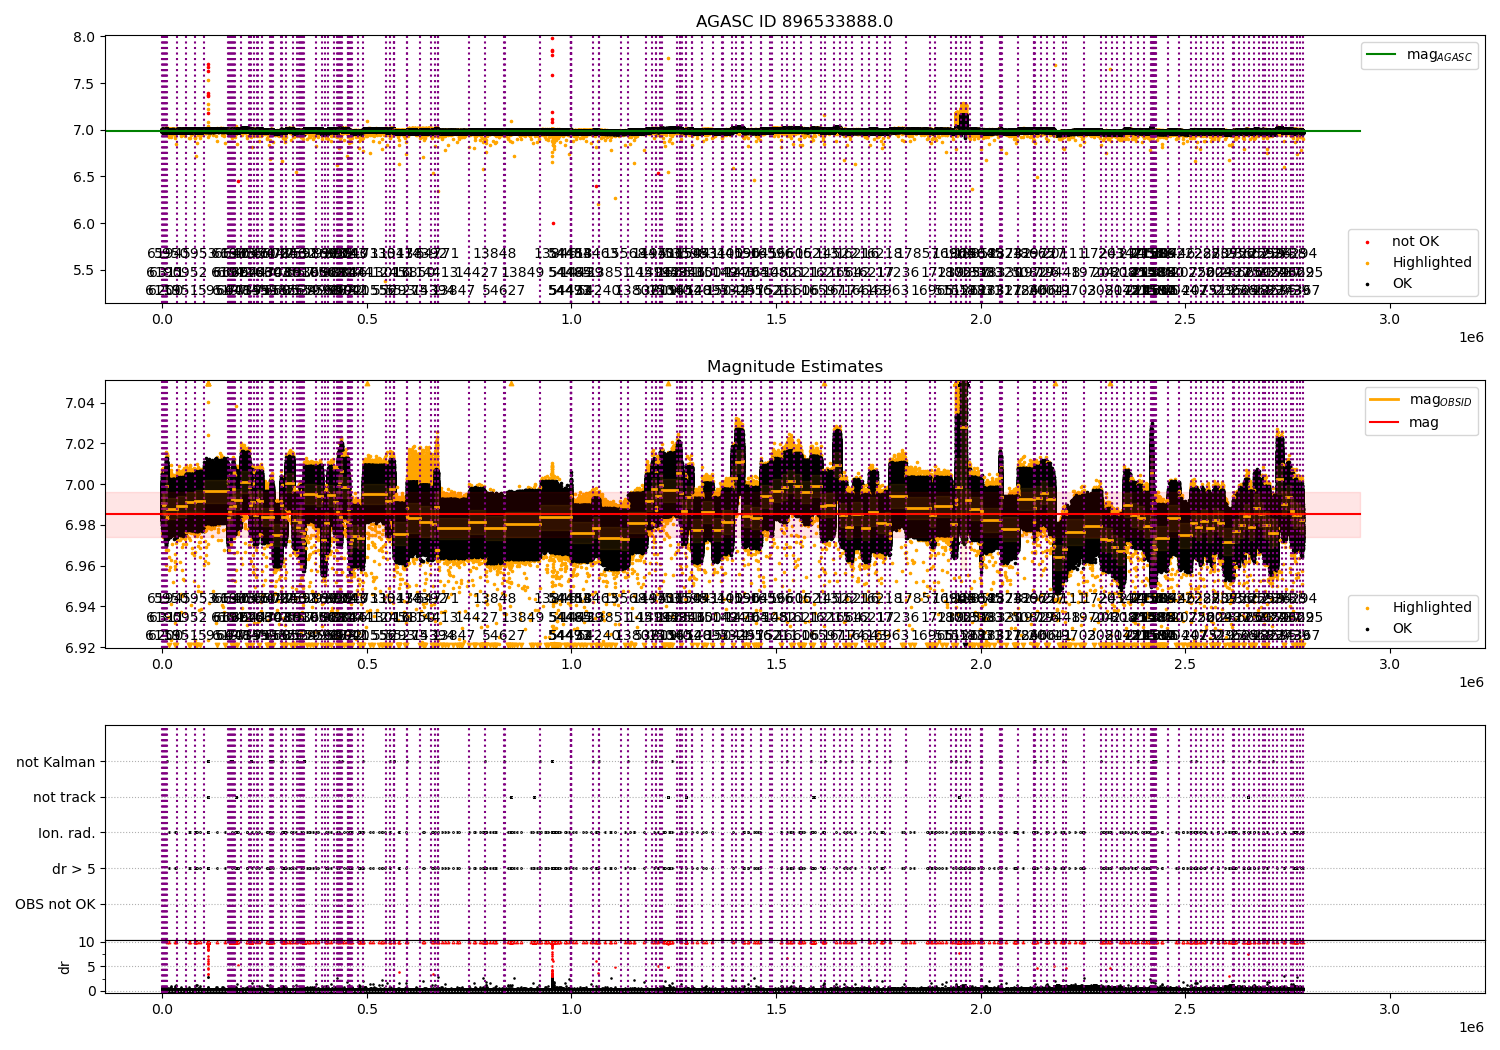
Task: Click the '7.04' y-axis tick label
Action: [81, 403]
